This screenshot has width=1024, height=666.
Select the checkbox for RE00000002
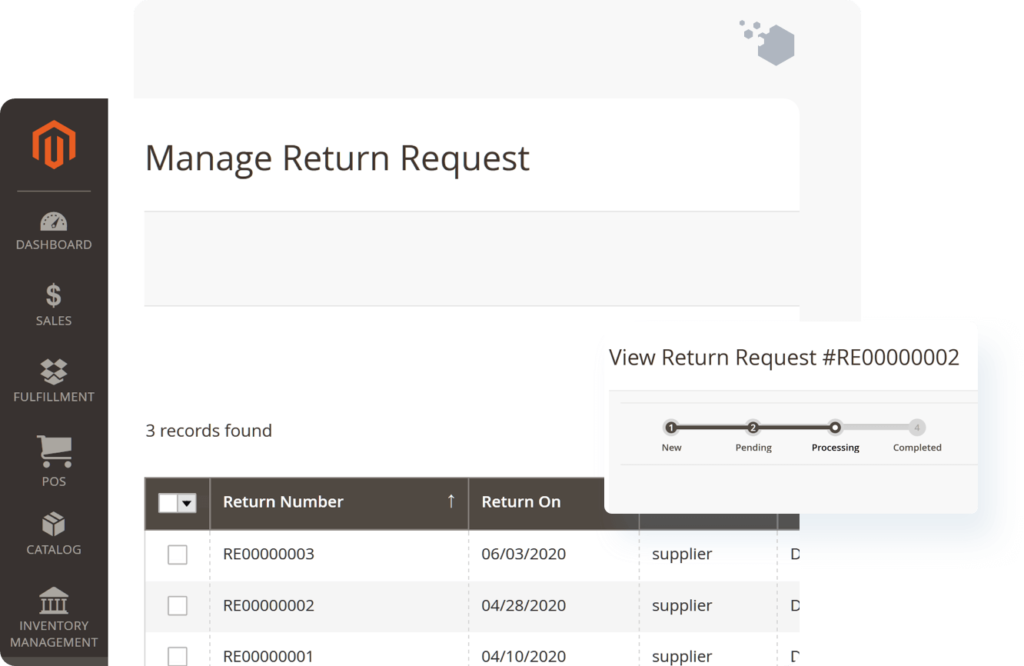click(x=177, y=606)
